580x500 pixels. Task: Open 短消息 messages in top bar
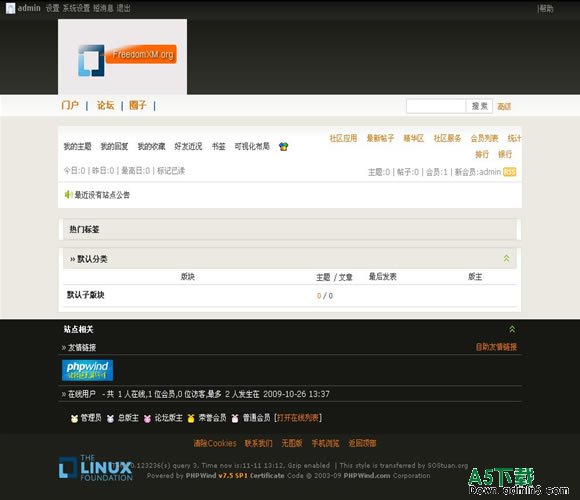103,8
